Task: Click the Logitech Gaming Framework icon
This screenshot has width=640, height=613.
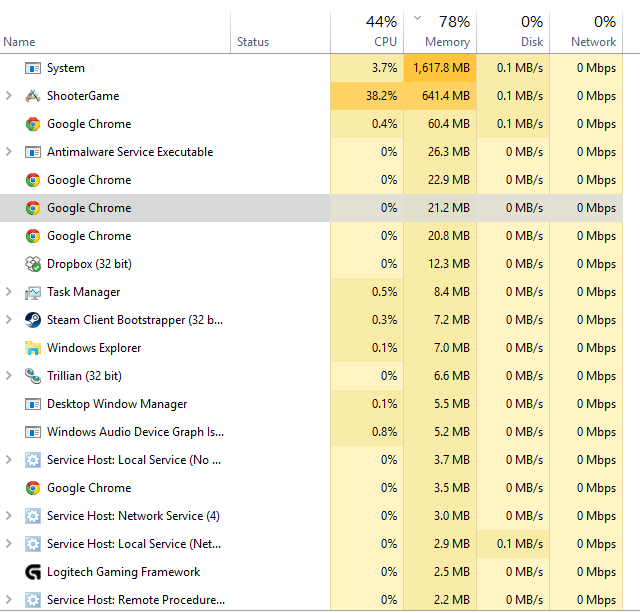Action: pyautogui.click(x=33, y=572)
